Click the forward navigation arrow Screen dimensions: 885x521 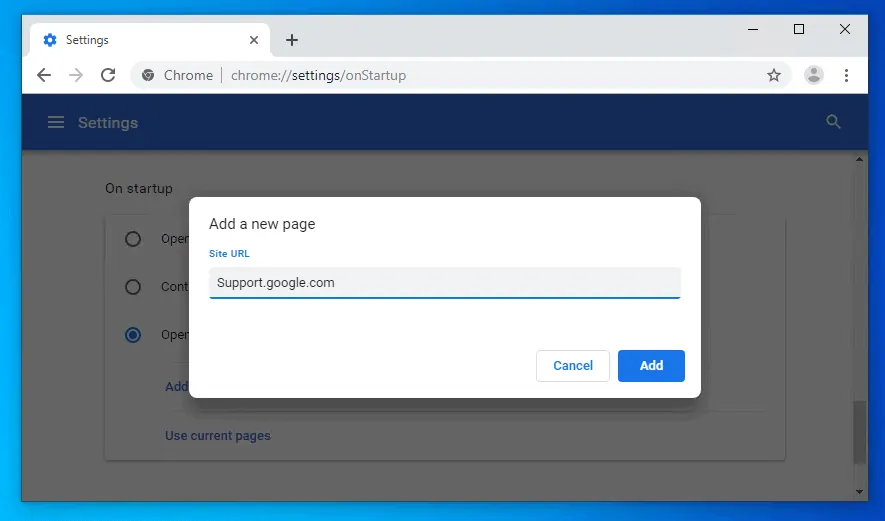point(76,75)
